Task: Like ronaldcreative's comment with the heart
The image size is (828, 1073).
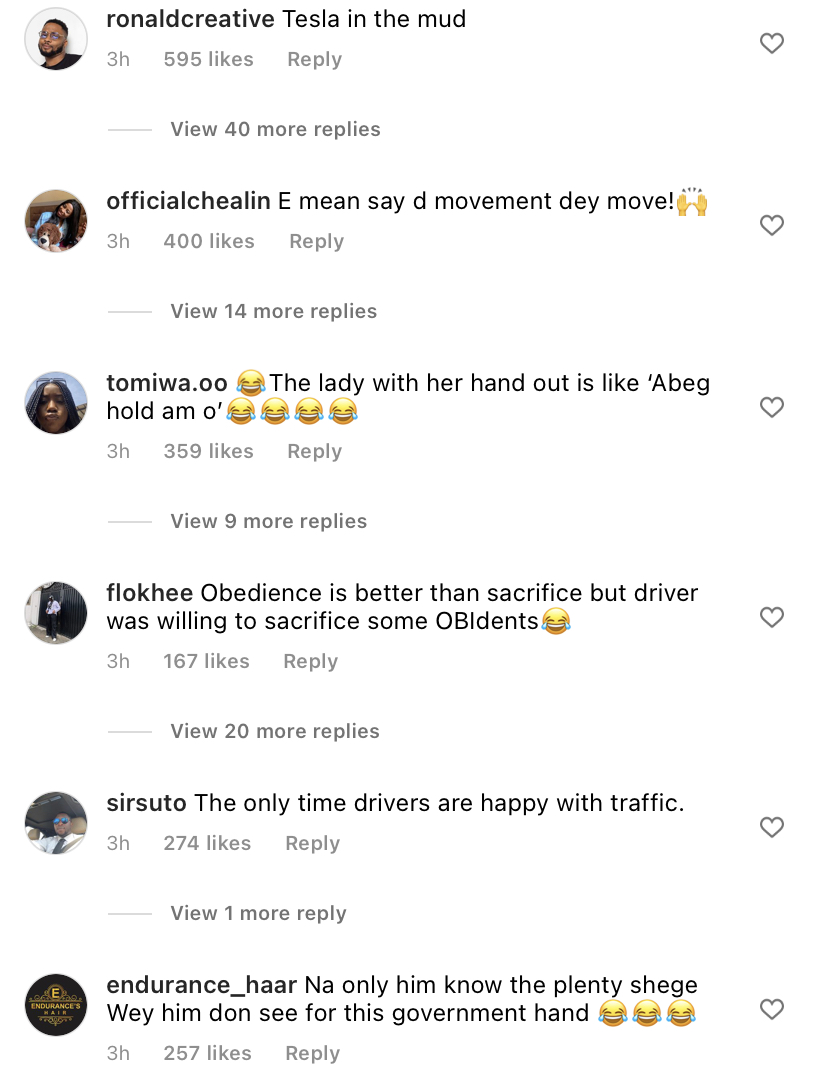Action: (771, 43)
